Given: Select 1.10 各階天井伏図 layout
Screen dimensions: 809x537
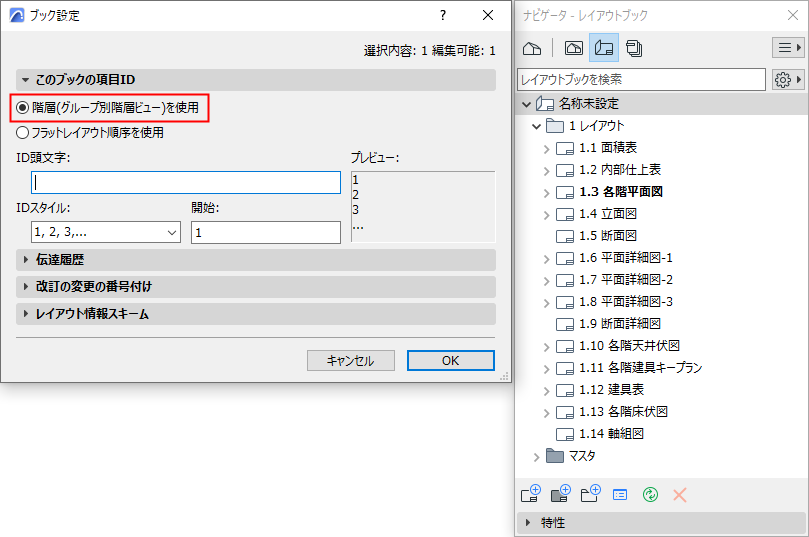Looking at the screenshot, I should pyautogui.click(x=629, y=346).
